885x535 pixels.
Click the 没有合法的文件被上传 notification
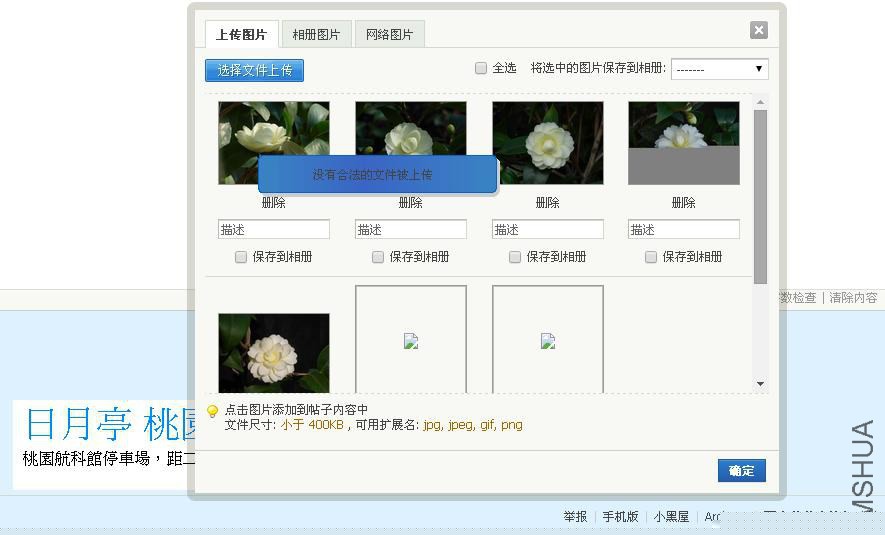click(378, 174)
